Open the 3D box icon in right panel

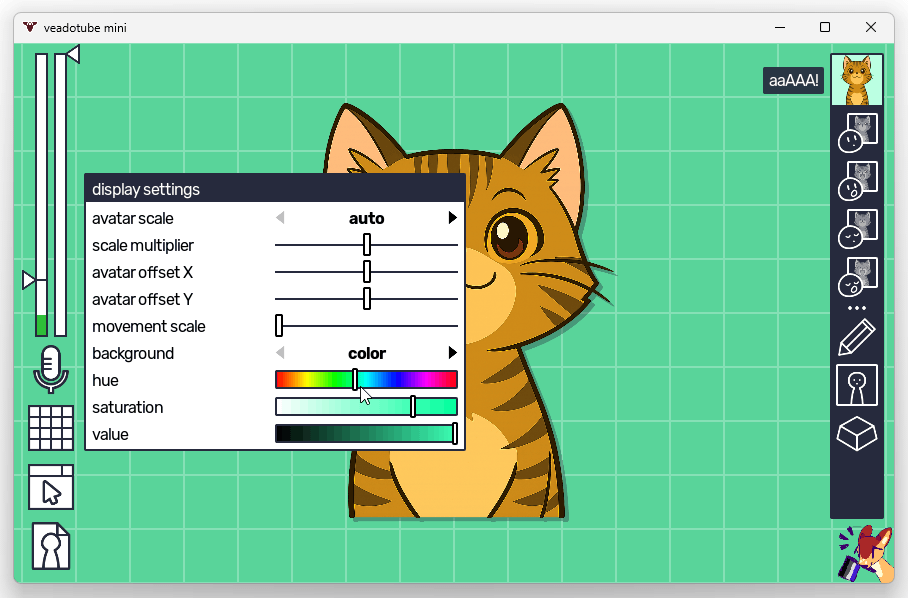857,434
